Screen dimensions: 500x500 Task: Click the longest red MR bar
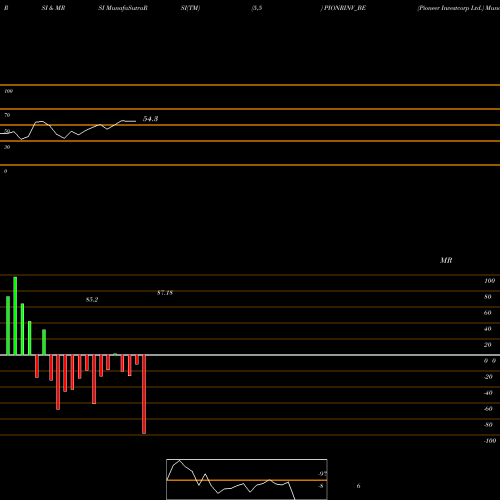click(144, 394)
